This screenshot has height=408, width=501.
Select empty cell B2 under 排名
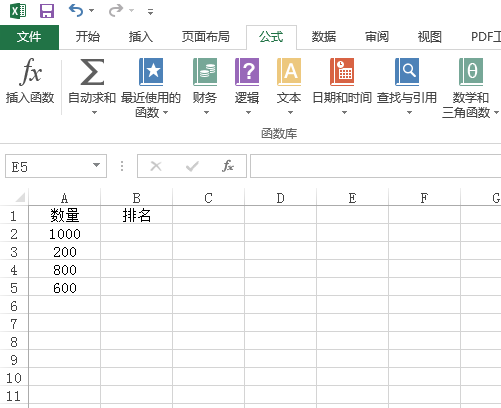137,233
